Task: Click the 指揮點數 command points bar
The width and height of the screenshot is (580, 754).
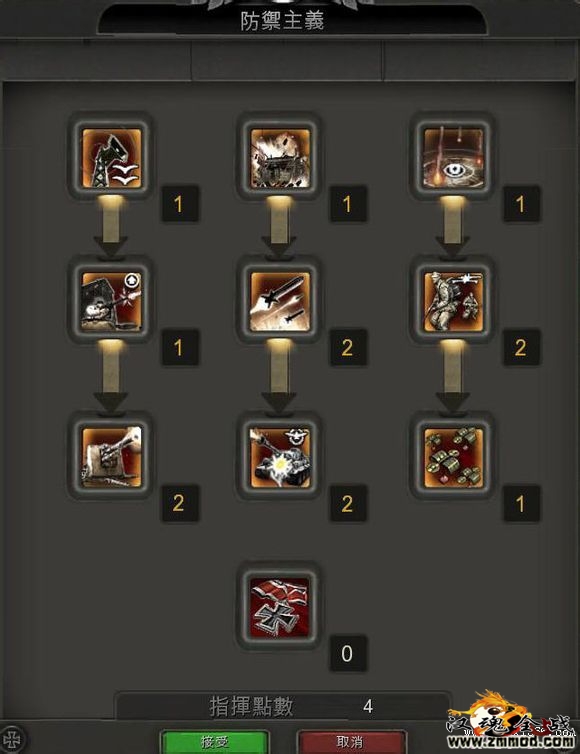Action: [x=283, y=706]
